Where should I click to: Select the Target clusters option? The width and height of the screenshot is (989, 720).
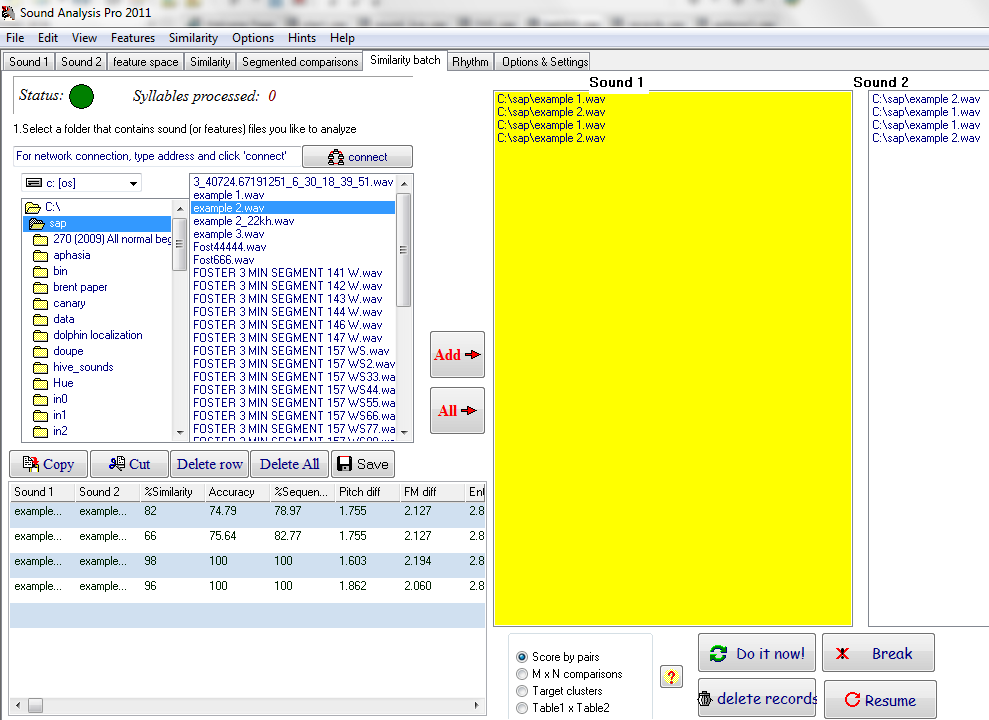[522, 691]
